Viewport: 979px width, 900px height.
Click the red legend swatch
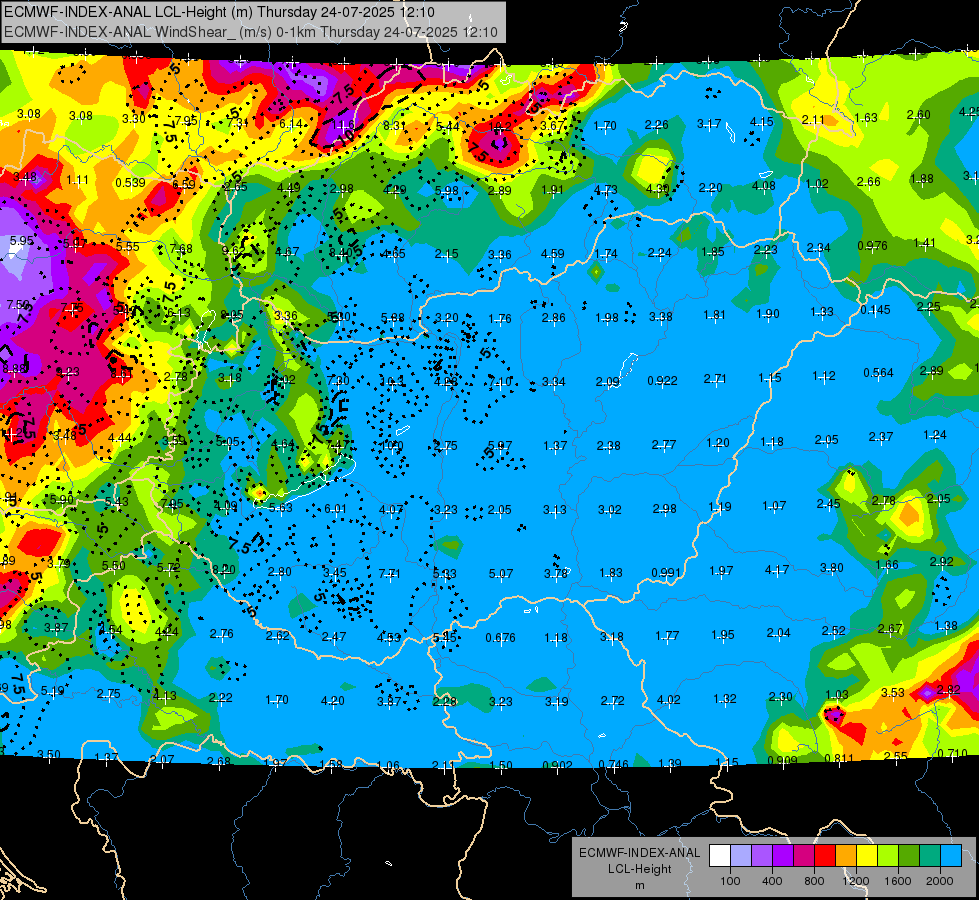click(x=825, y=856)
